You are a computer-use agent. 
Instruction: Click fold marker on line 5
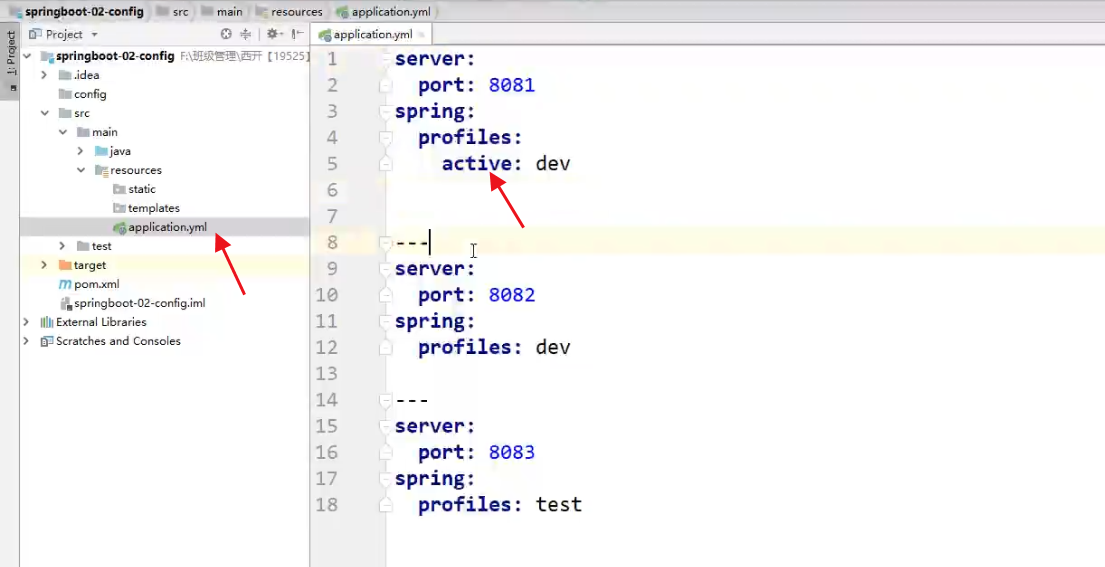(385, 163)
